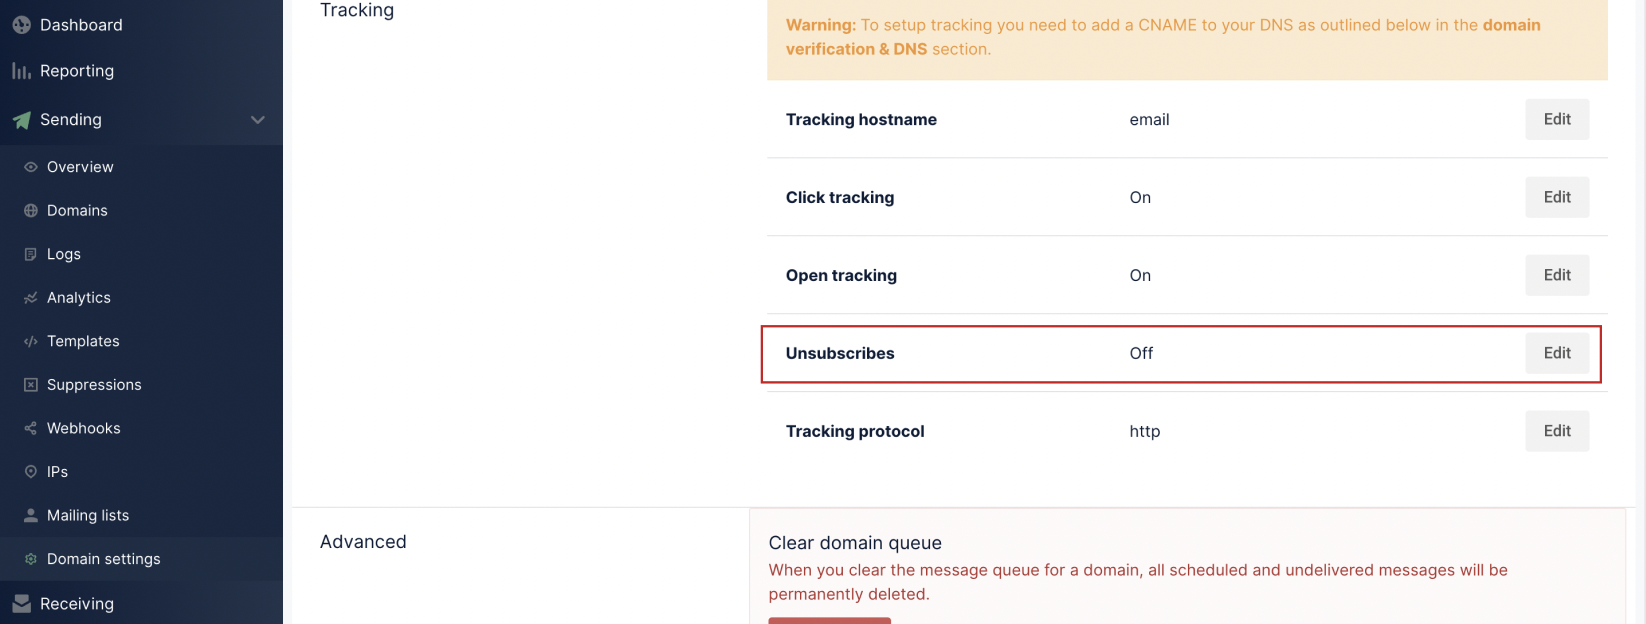Edit the Tracking protocol setting
The width and height of the screenshot is (1646, 624).
pos(1557,431)
